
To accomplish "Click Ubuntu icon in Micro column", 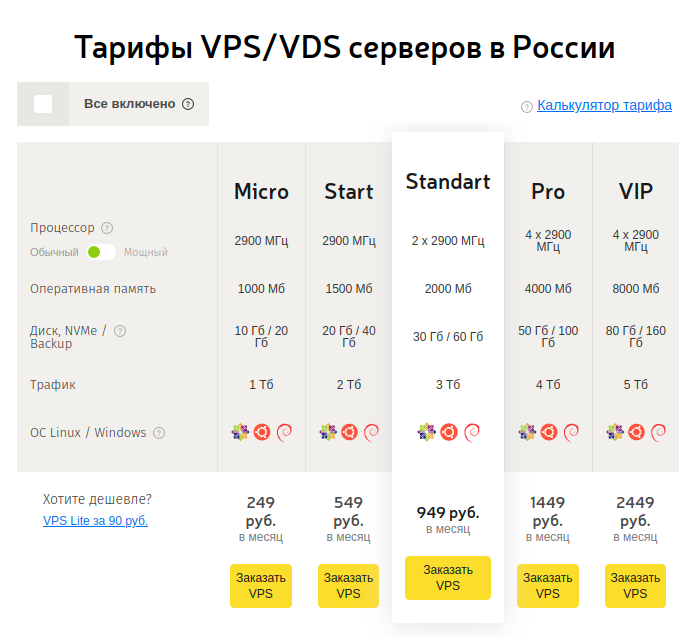I will coord(262,432).
